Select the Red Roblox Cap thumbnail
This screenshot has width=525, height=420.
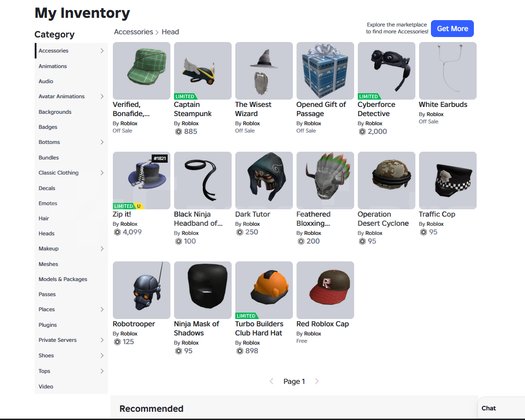[325, 290]
